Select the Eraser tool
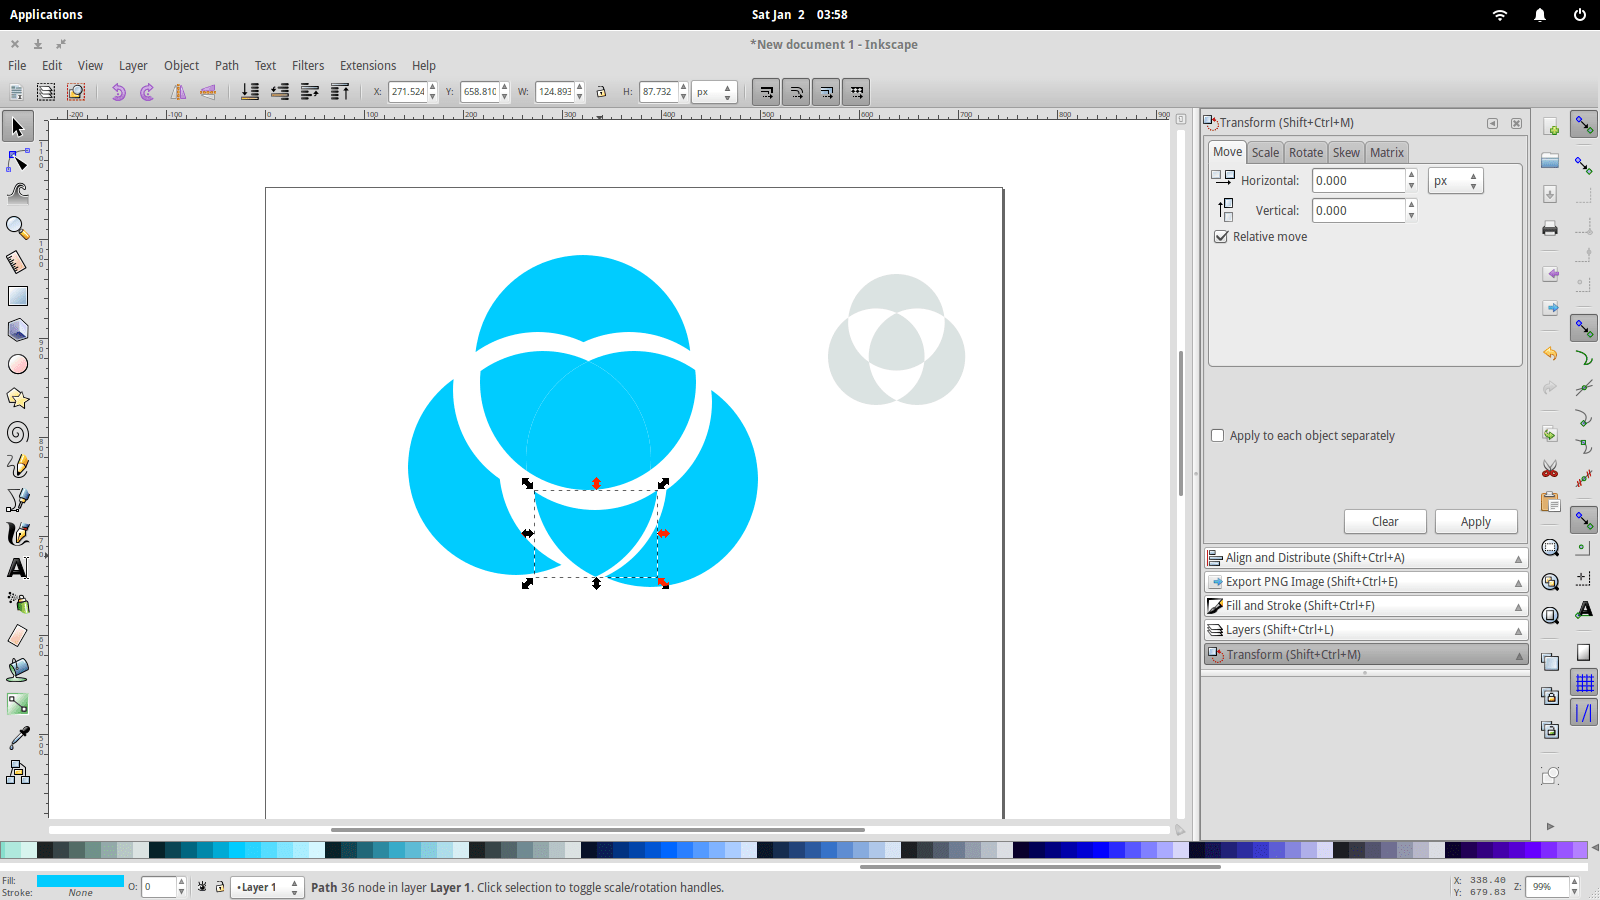The height and width of the screenshot is (900, 1600). 18,636
